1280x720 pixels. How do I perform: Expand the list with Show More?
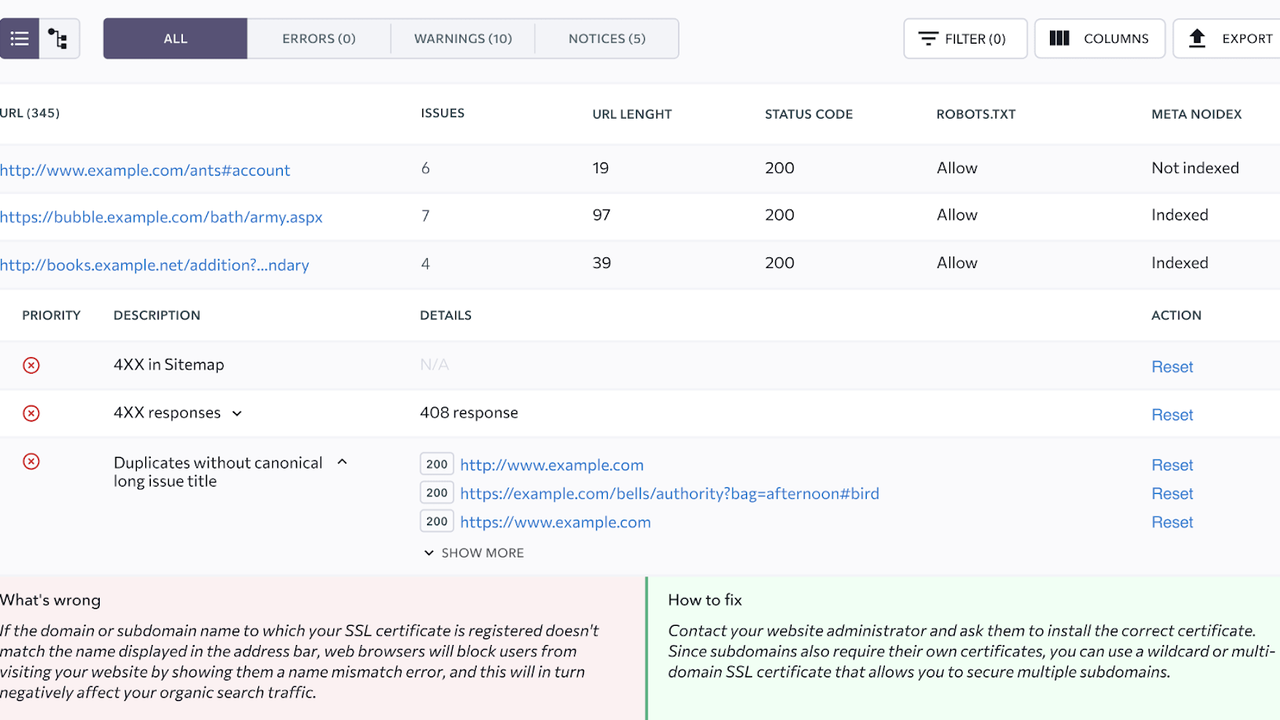click(x=473, y=553)
